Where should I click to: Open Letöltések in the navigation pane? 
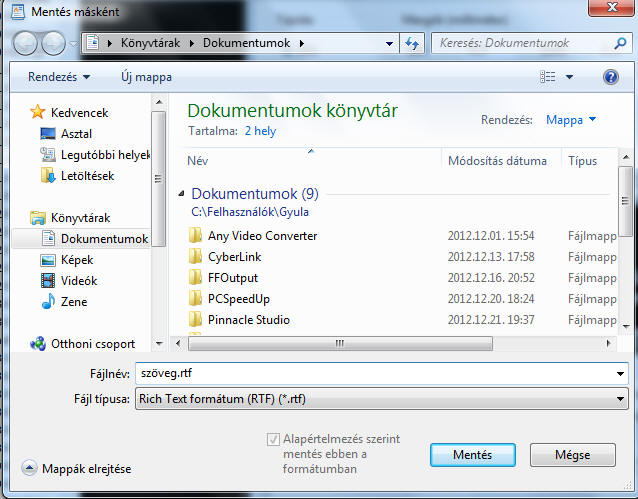pos(77,176)
